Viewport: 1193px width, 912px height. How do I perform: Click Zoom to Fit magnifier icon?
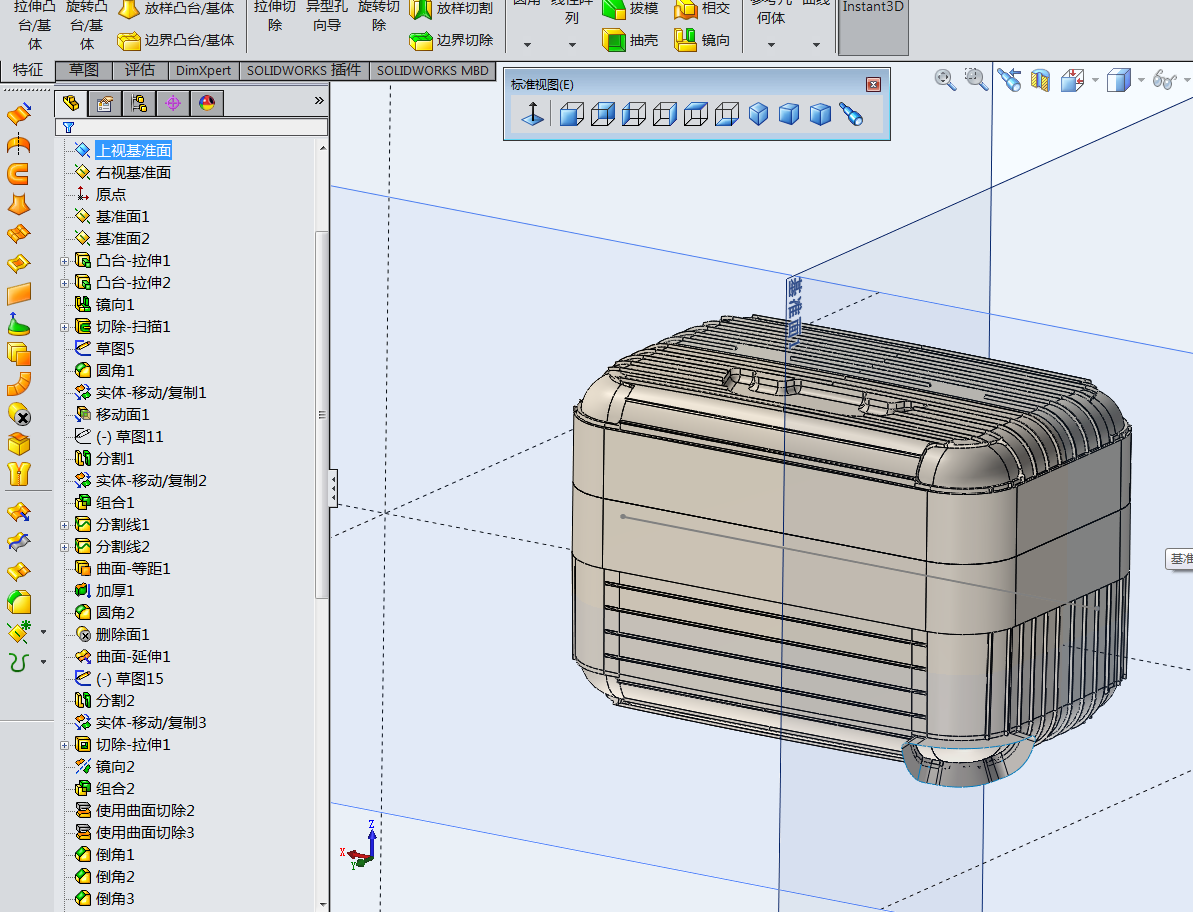click(x=944, y=79)
